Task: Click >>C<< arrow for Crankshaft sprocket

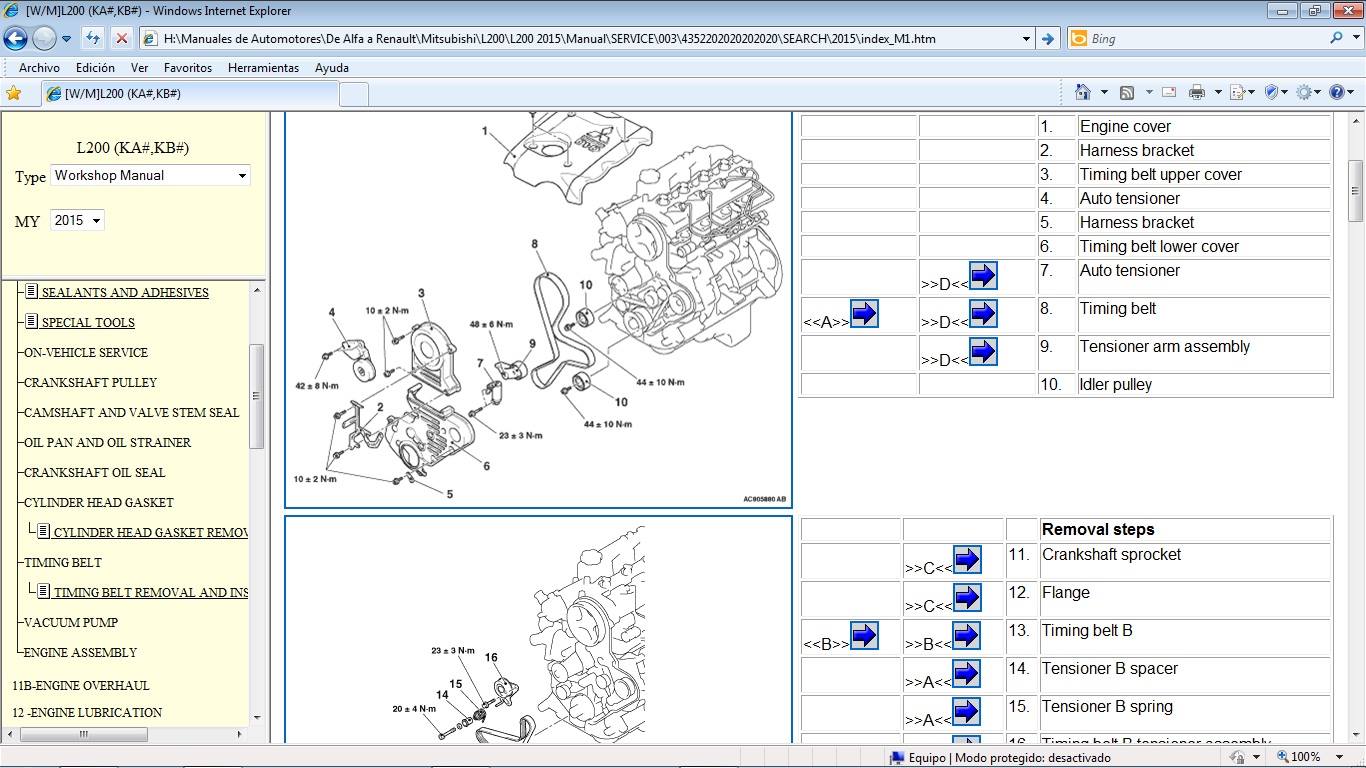Action: (966, 559)
